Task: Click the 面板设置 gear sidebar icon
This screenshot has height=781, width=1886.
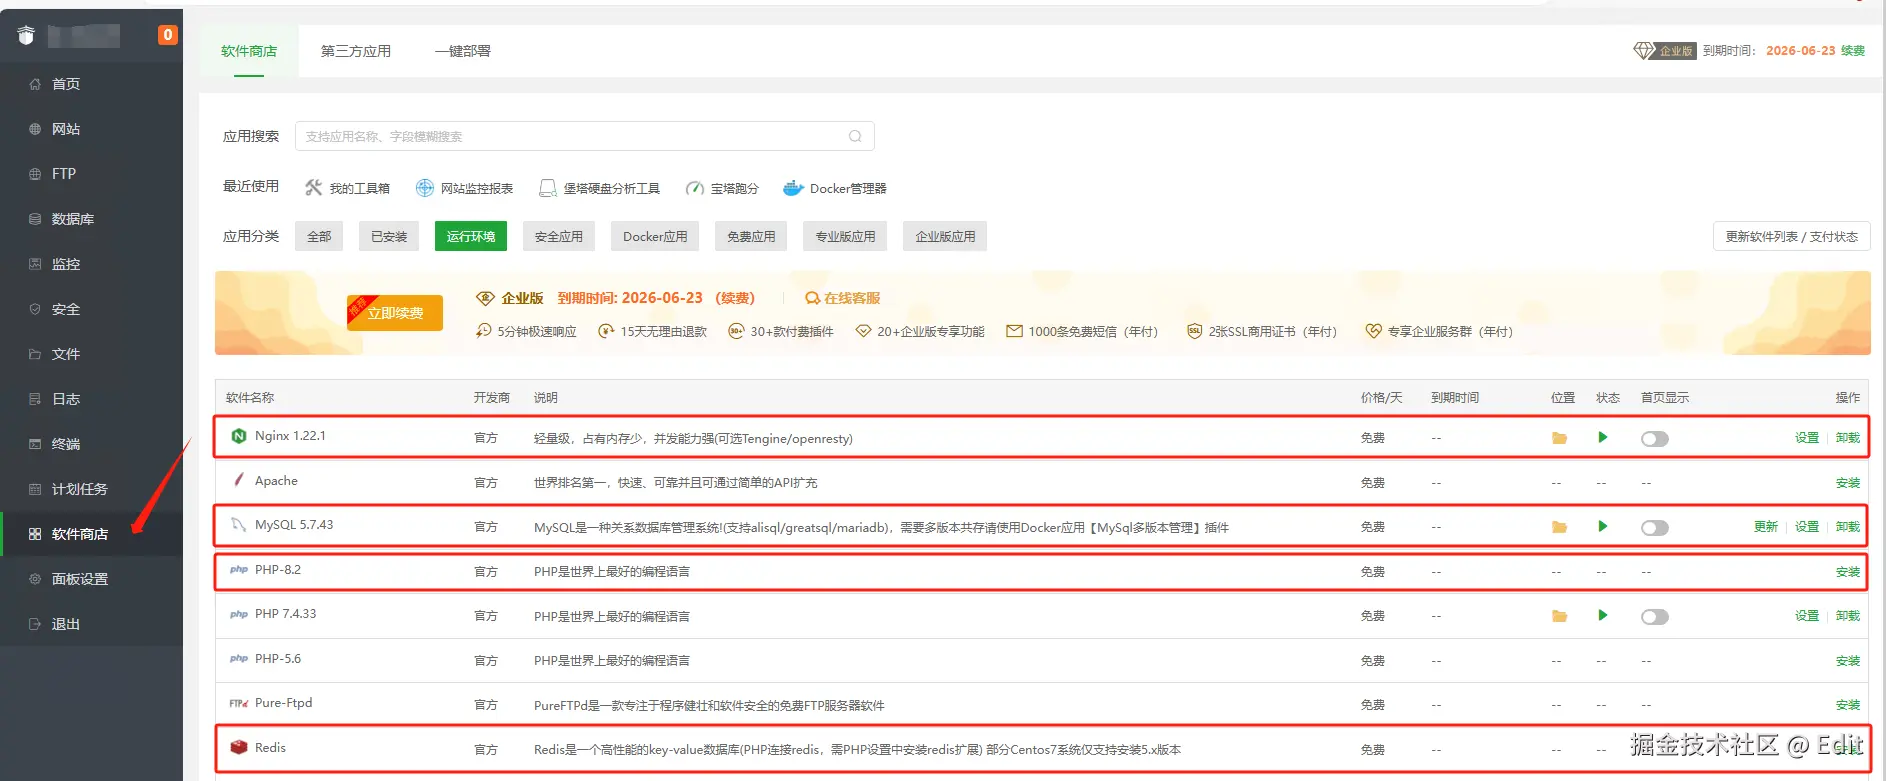Action: coord(35,579)
